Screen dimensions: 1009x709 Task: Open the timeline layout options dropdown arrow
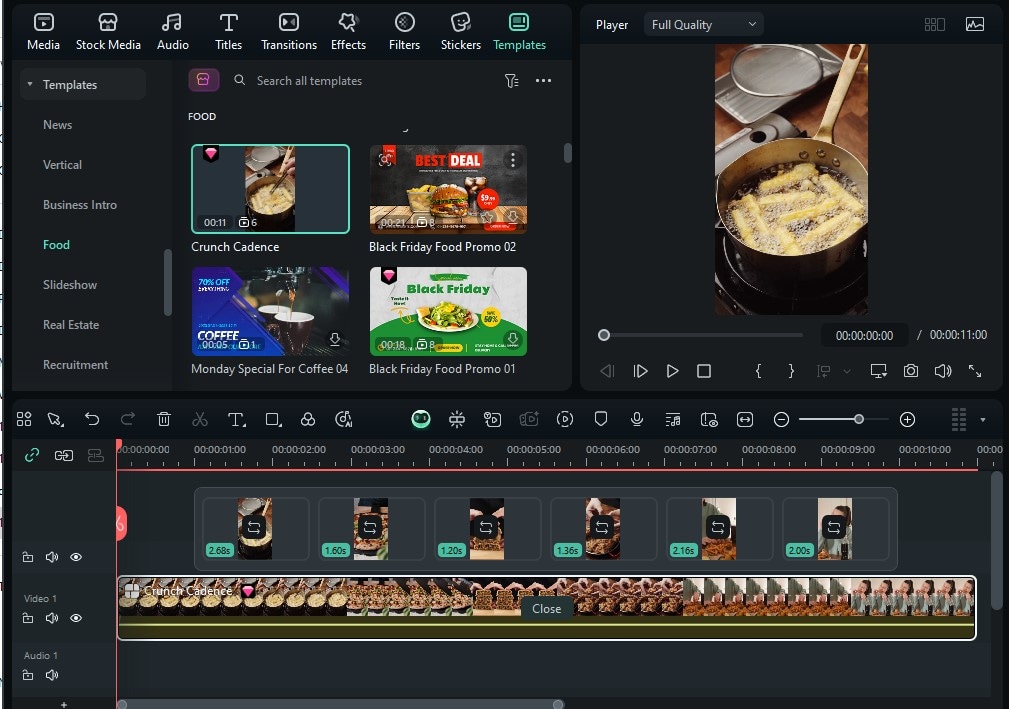[983, 419]
